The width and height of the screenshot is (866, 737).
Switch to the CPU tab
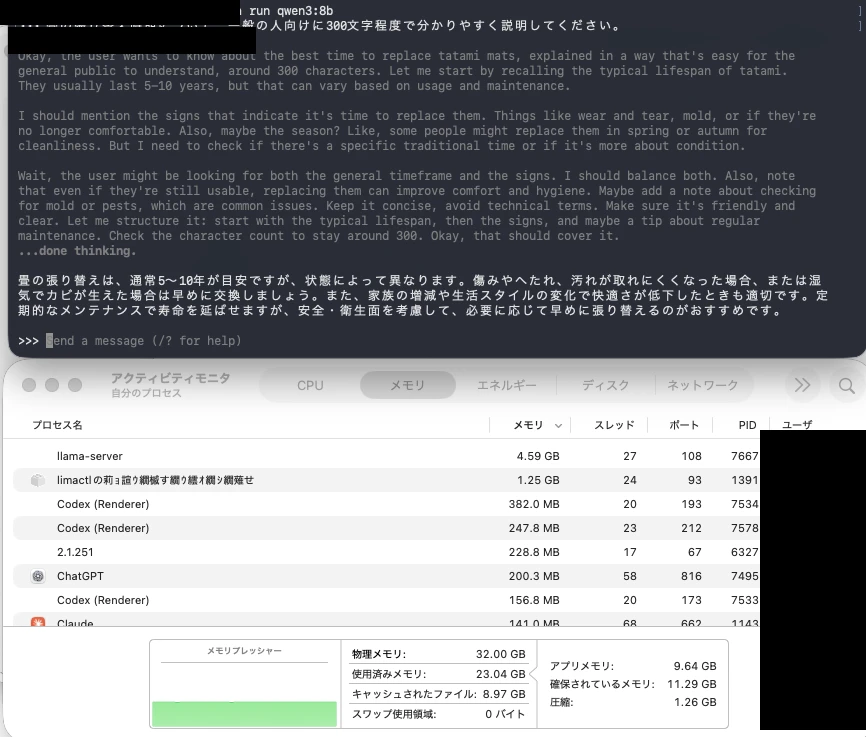click(310, 385)
